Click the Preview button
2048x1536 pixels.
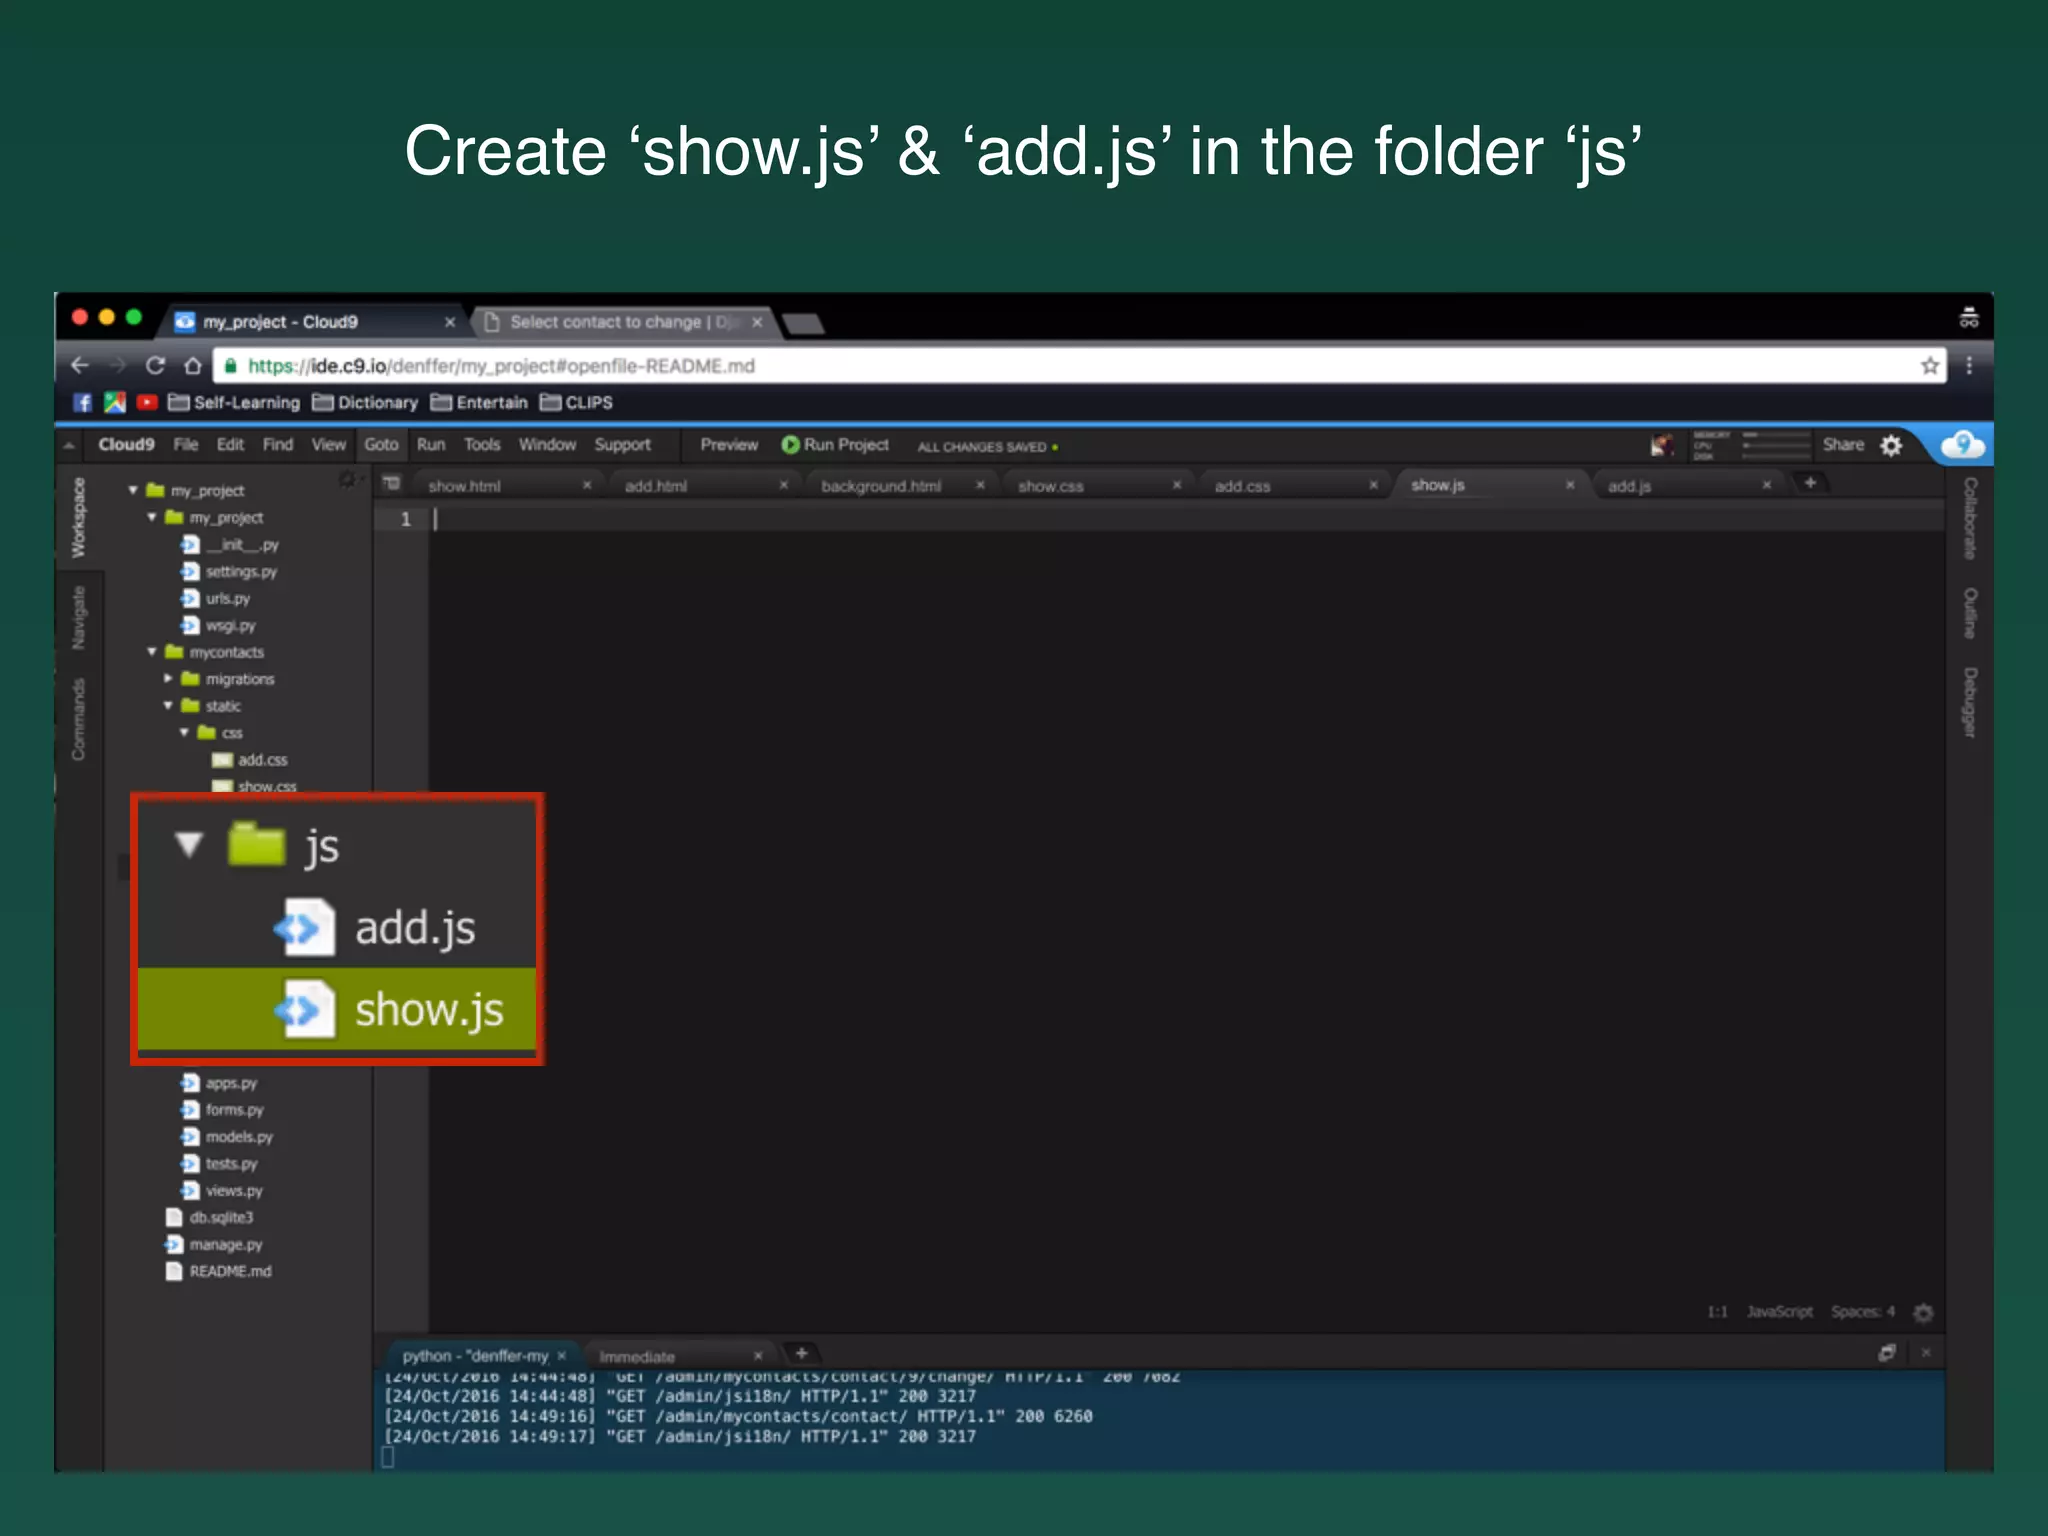[728, 445]
